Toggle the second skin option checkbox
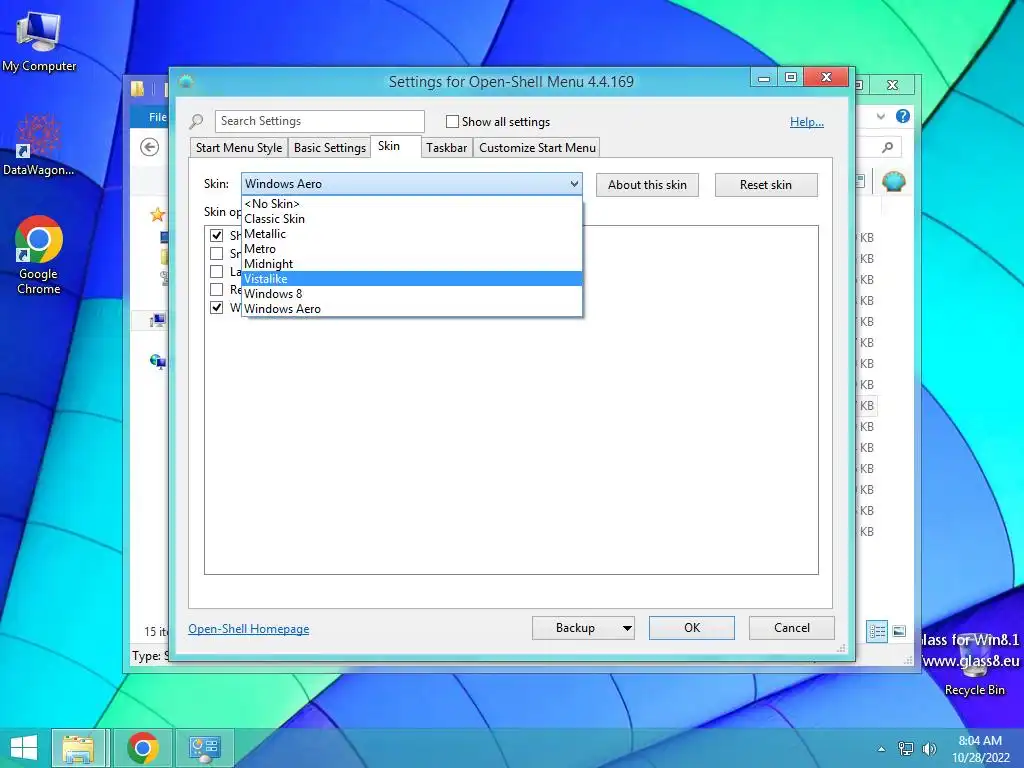Viewport: 1024px width, 768px height. point(216,253)
